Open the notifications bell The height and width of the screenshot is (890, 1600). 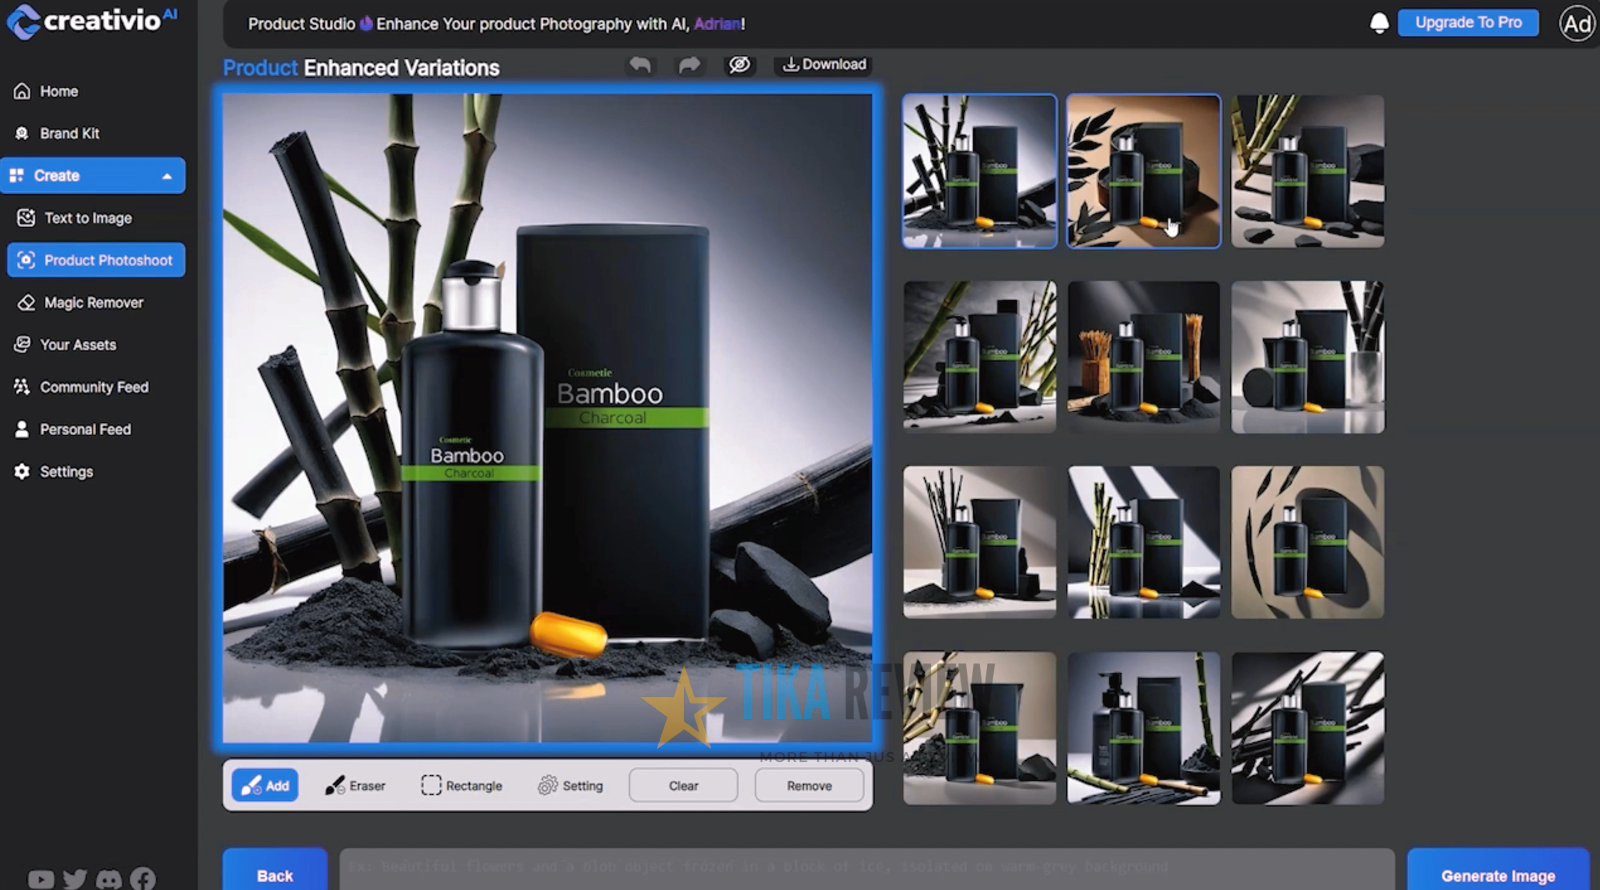point(1379,23)
